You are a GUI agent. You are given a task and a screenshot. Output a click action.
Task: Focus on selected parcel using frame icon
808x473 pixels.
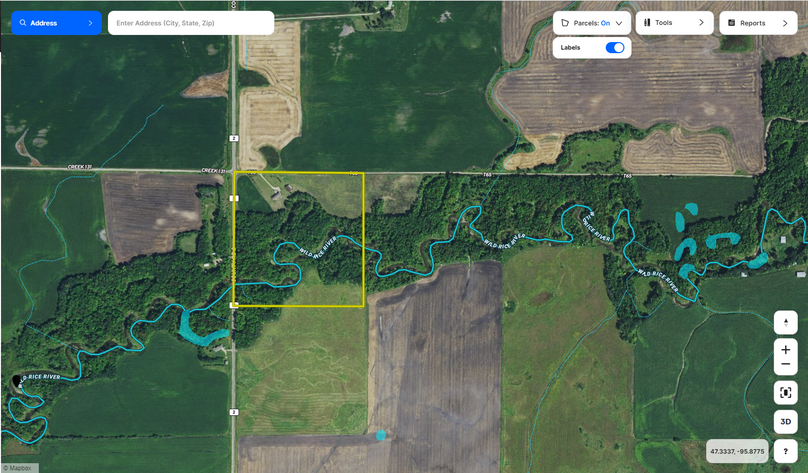785,393
